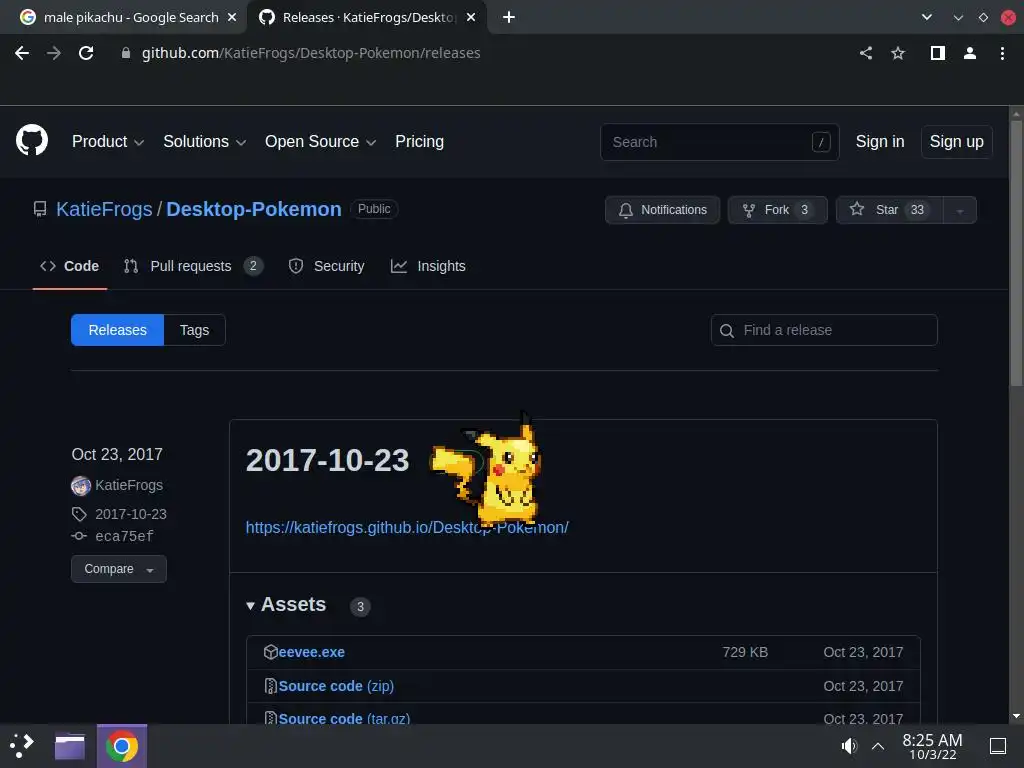Click the magnifier icon in Find a release

click(727, 330)
